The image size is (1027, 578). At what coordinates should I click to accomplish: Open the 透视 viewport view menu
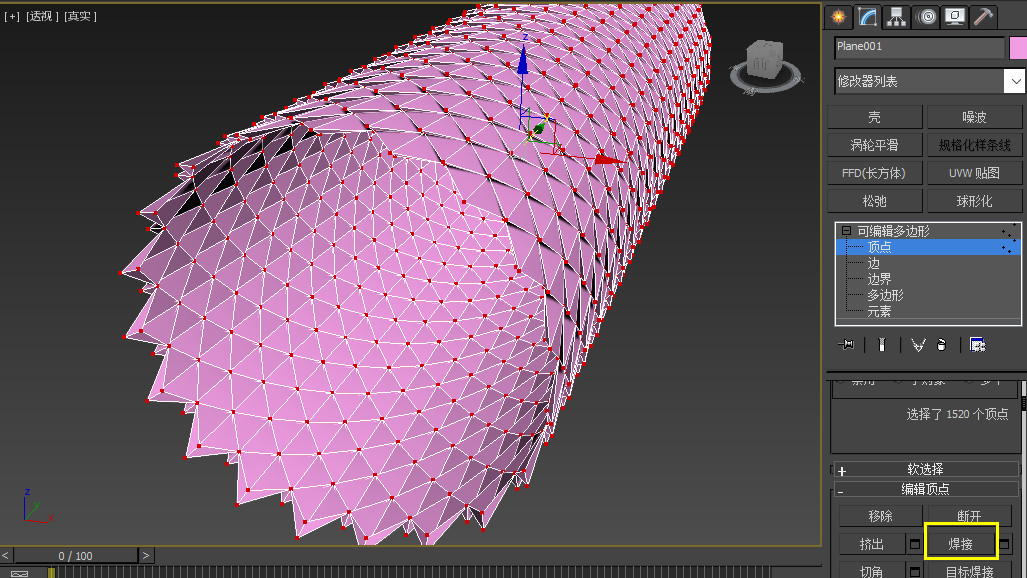39,16
